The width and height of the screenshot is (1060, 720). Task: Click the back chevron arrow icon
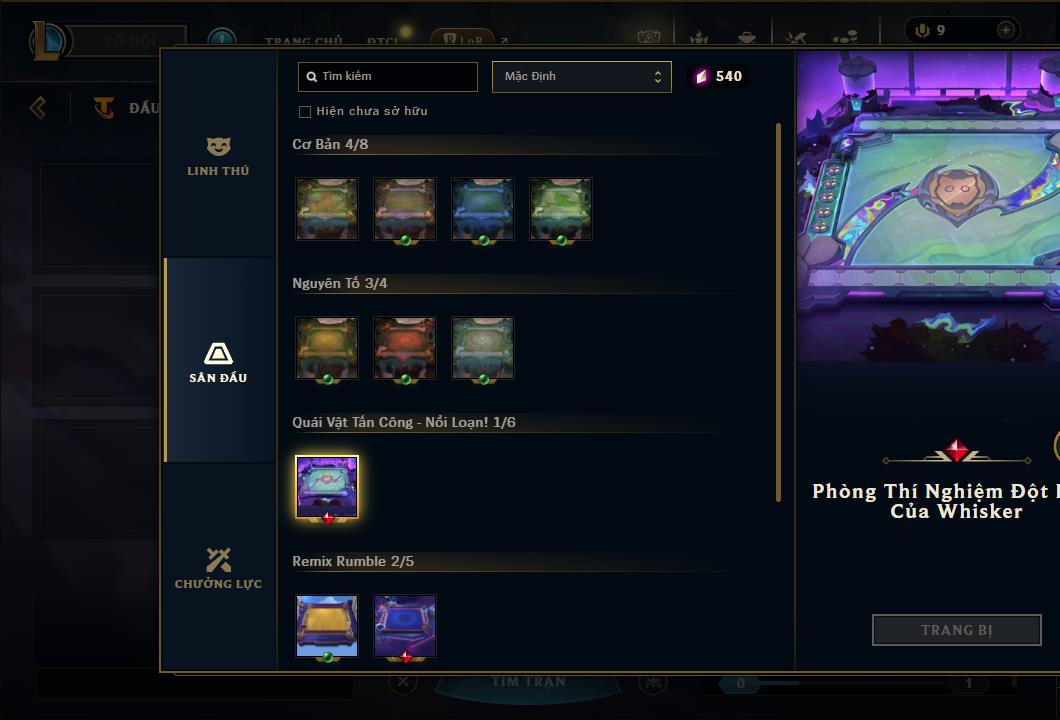coord(38,107)
